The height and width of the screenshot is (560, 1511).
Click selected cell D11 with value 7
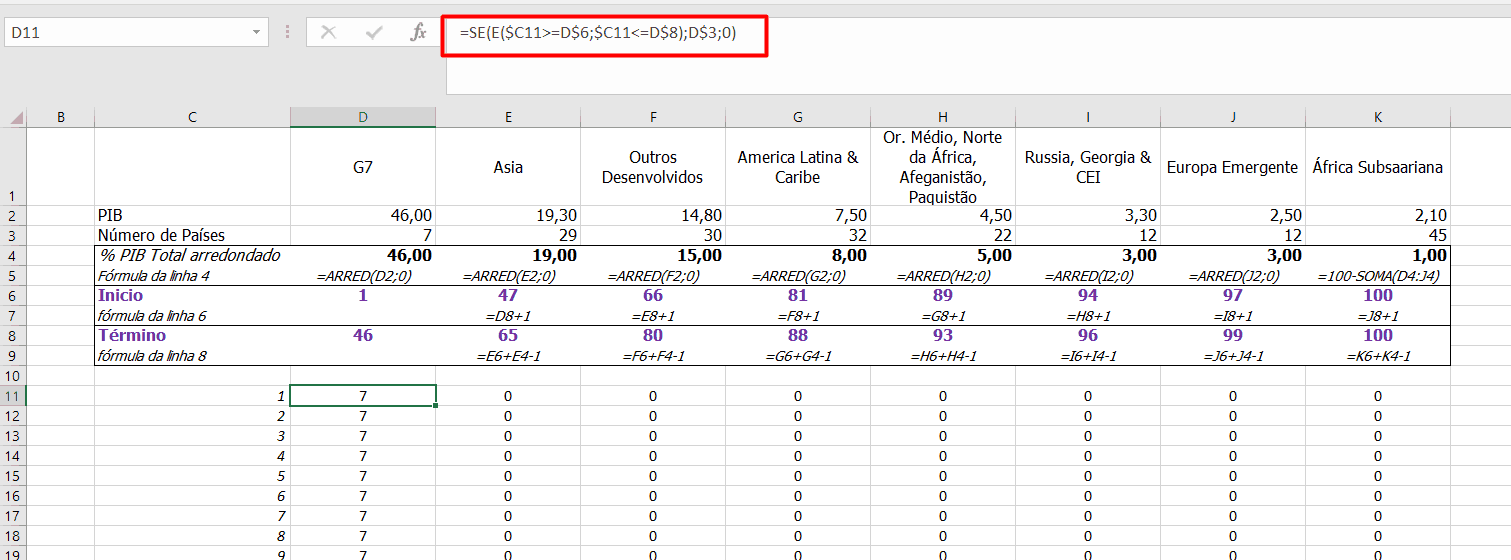coord(363,396)
